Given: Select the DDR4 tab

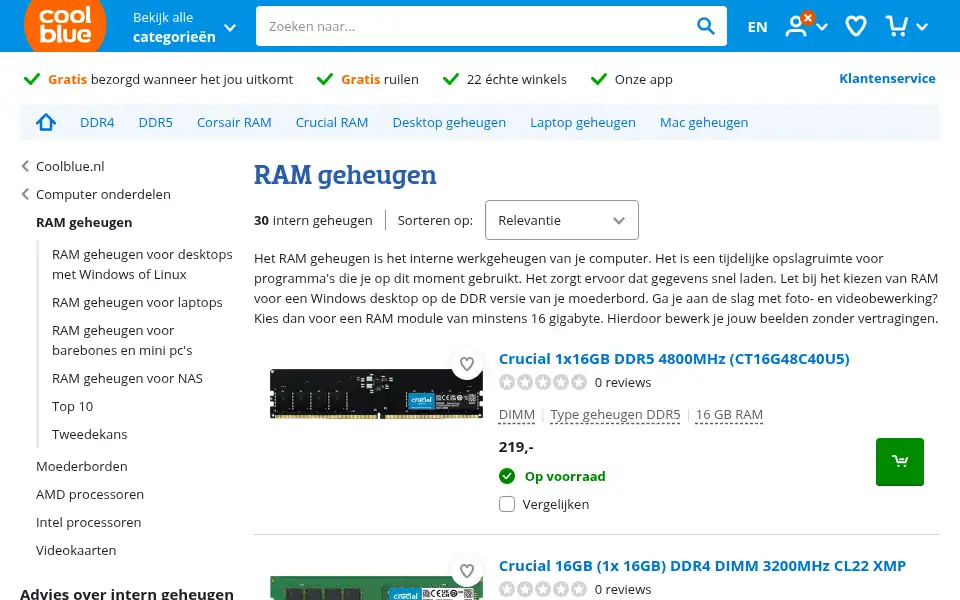Looking at the screenshot, I should point(97,122).
